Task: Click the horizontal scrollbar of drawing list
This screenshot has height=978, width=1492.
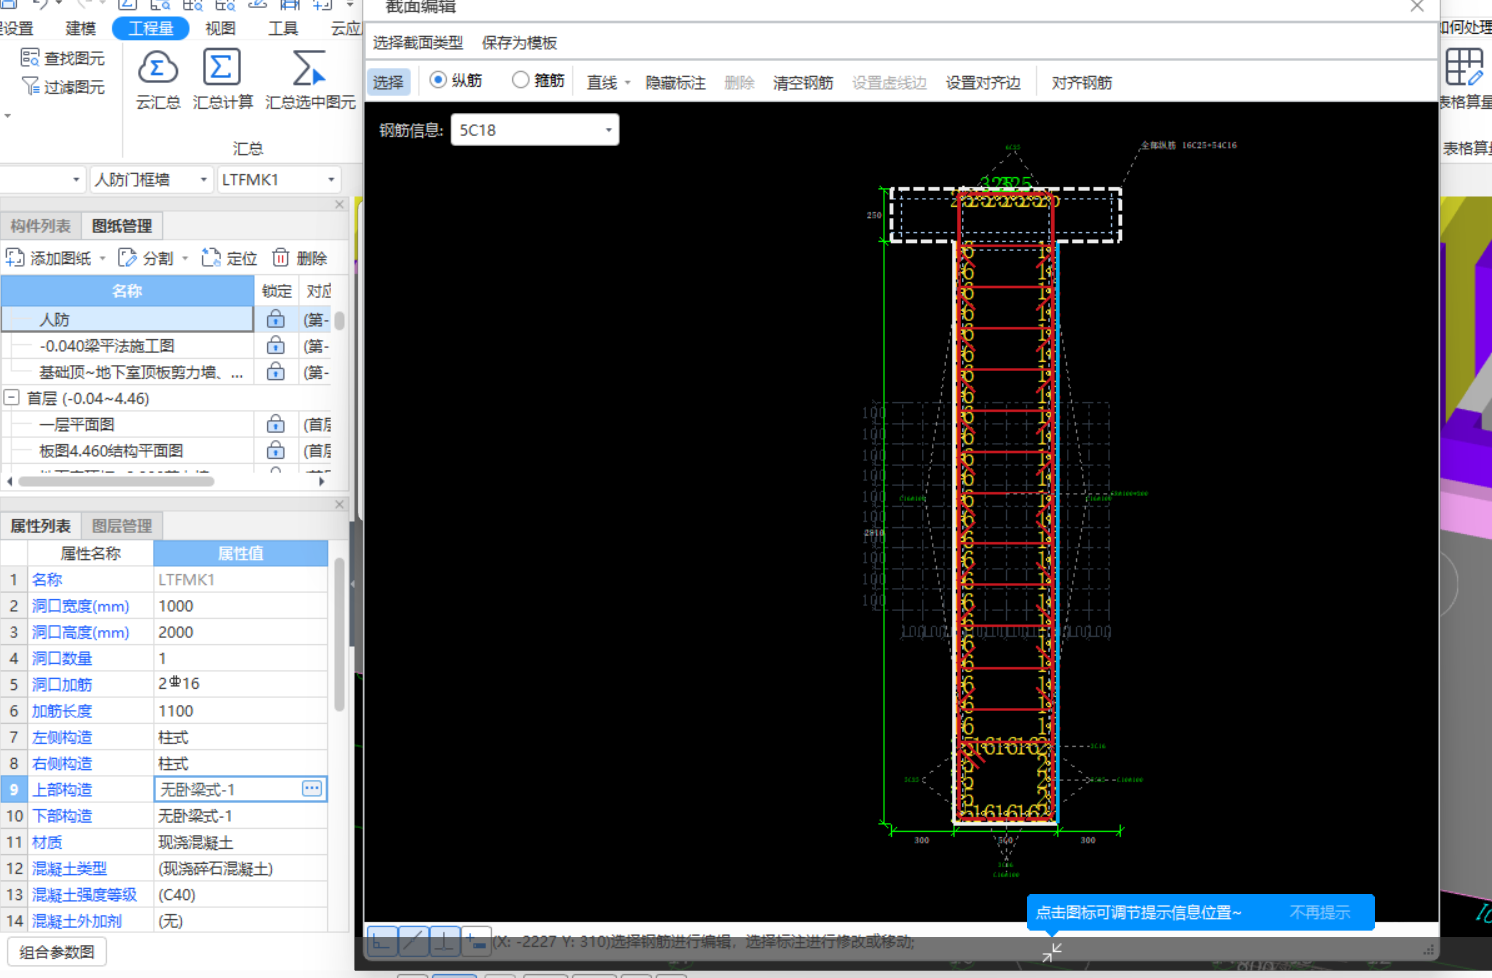Action: point(116,481)
